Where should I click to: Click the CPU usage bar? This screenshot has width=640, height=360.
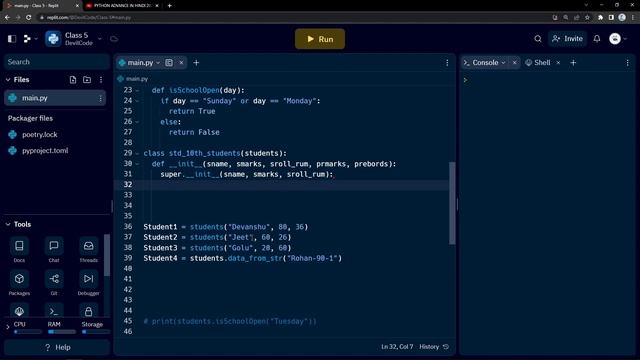(x=27, y=332)
